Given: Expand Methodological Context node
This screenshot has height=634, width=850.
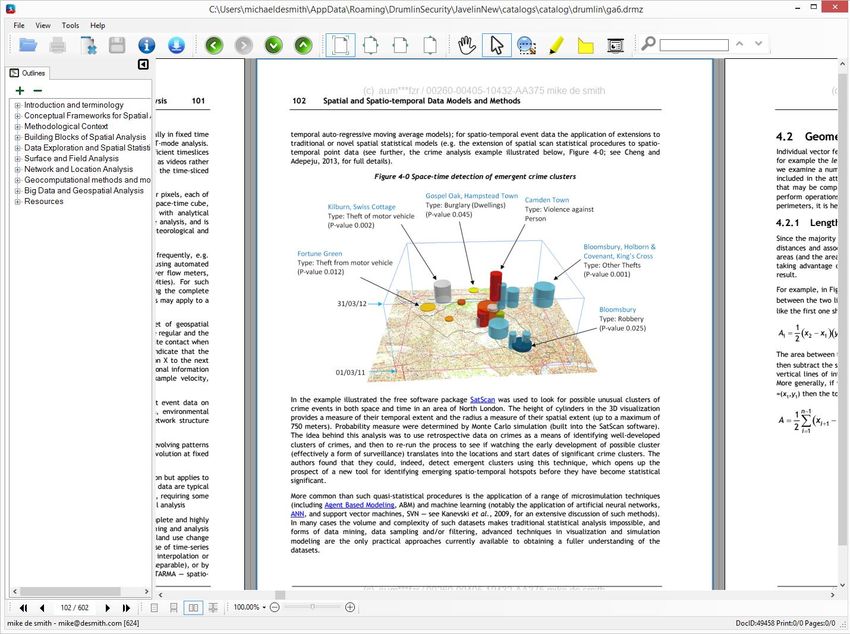Looking at the screenshot, I should pos(17,127).
